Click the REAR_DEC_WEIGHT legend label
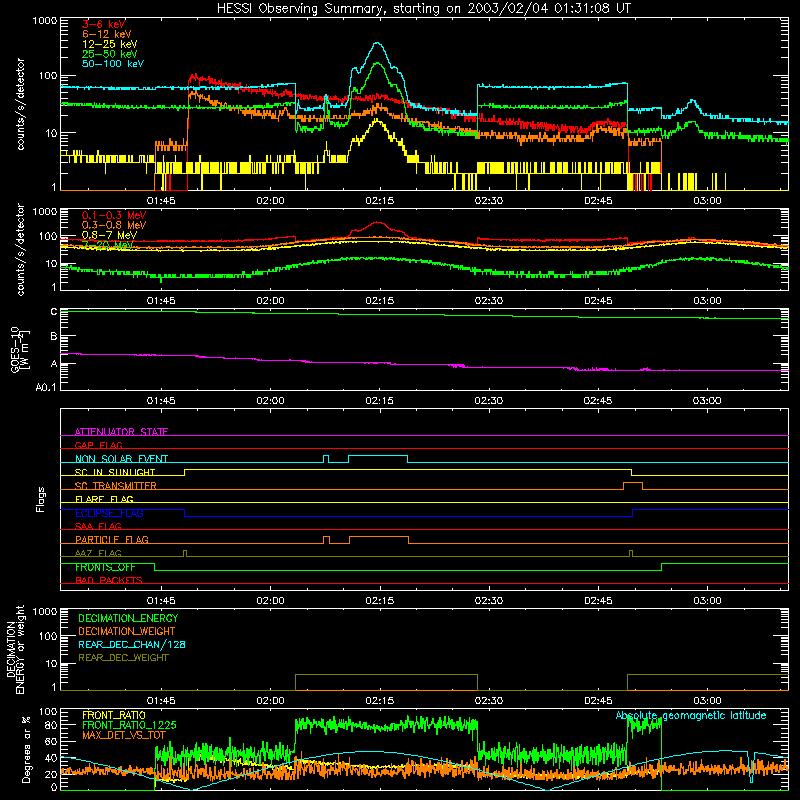This screenshot has height=800, width=800. [x=123, y=658]
